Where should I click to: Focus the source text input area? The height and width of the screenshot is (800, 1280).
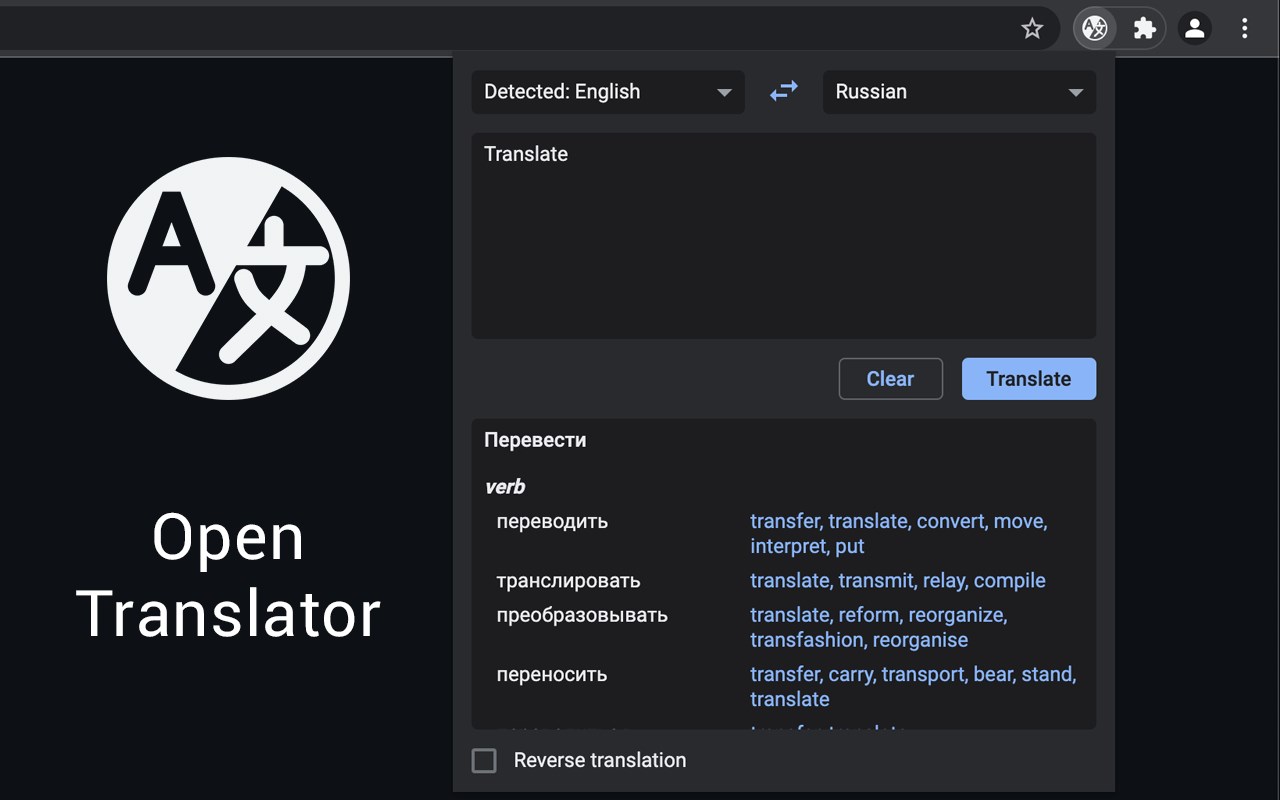pyautogui.click(x=784, y=236)
